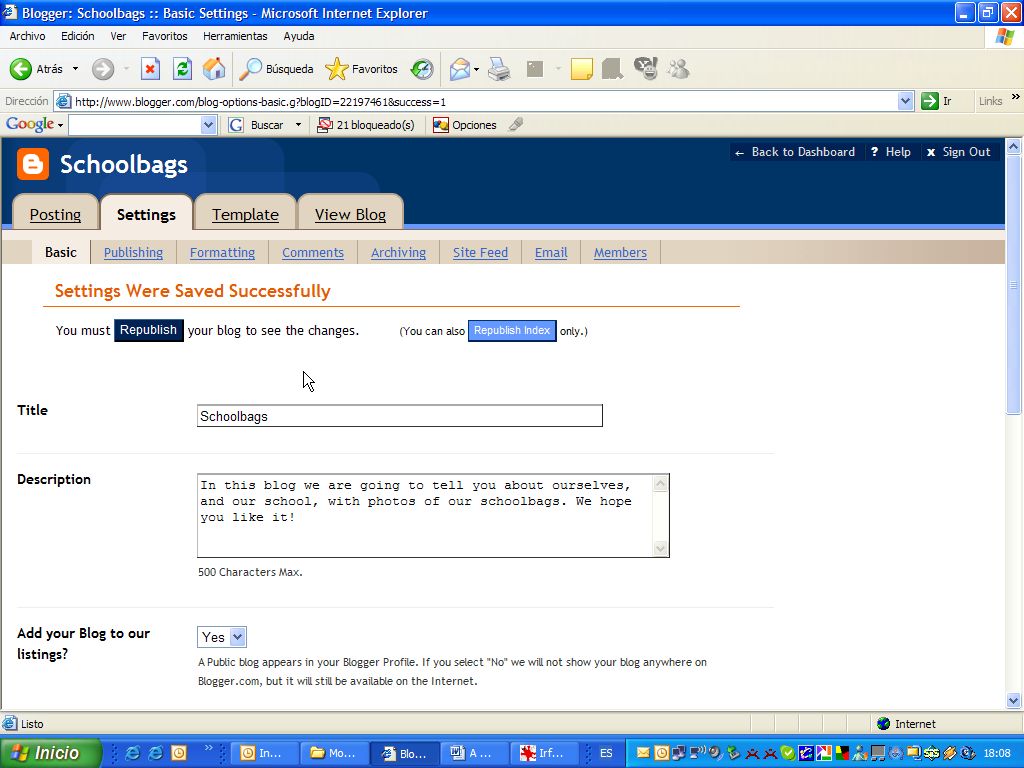The height and width of the screenshot is (768, 1024).
Task: Open Búsqueda search magnifier
Action: (x=250, y=69)
